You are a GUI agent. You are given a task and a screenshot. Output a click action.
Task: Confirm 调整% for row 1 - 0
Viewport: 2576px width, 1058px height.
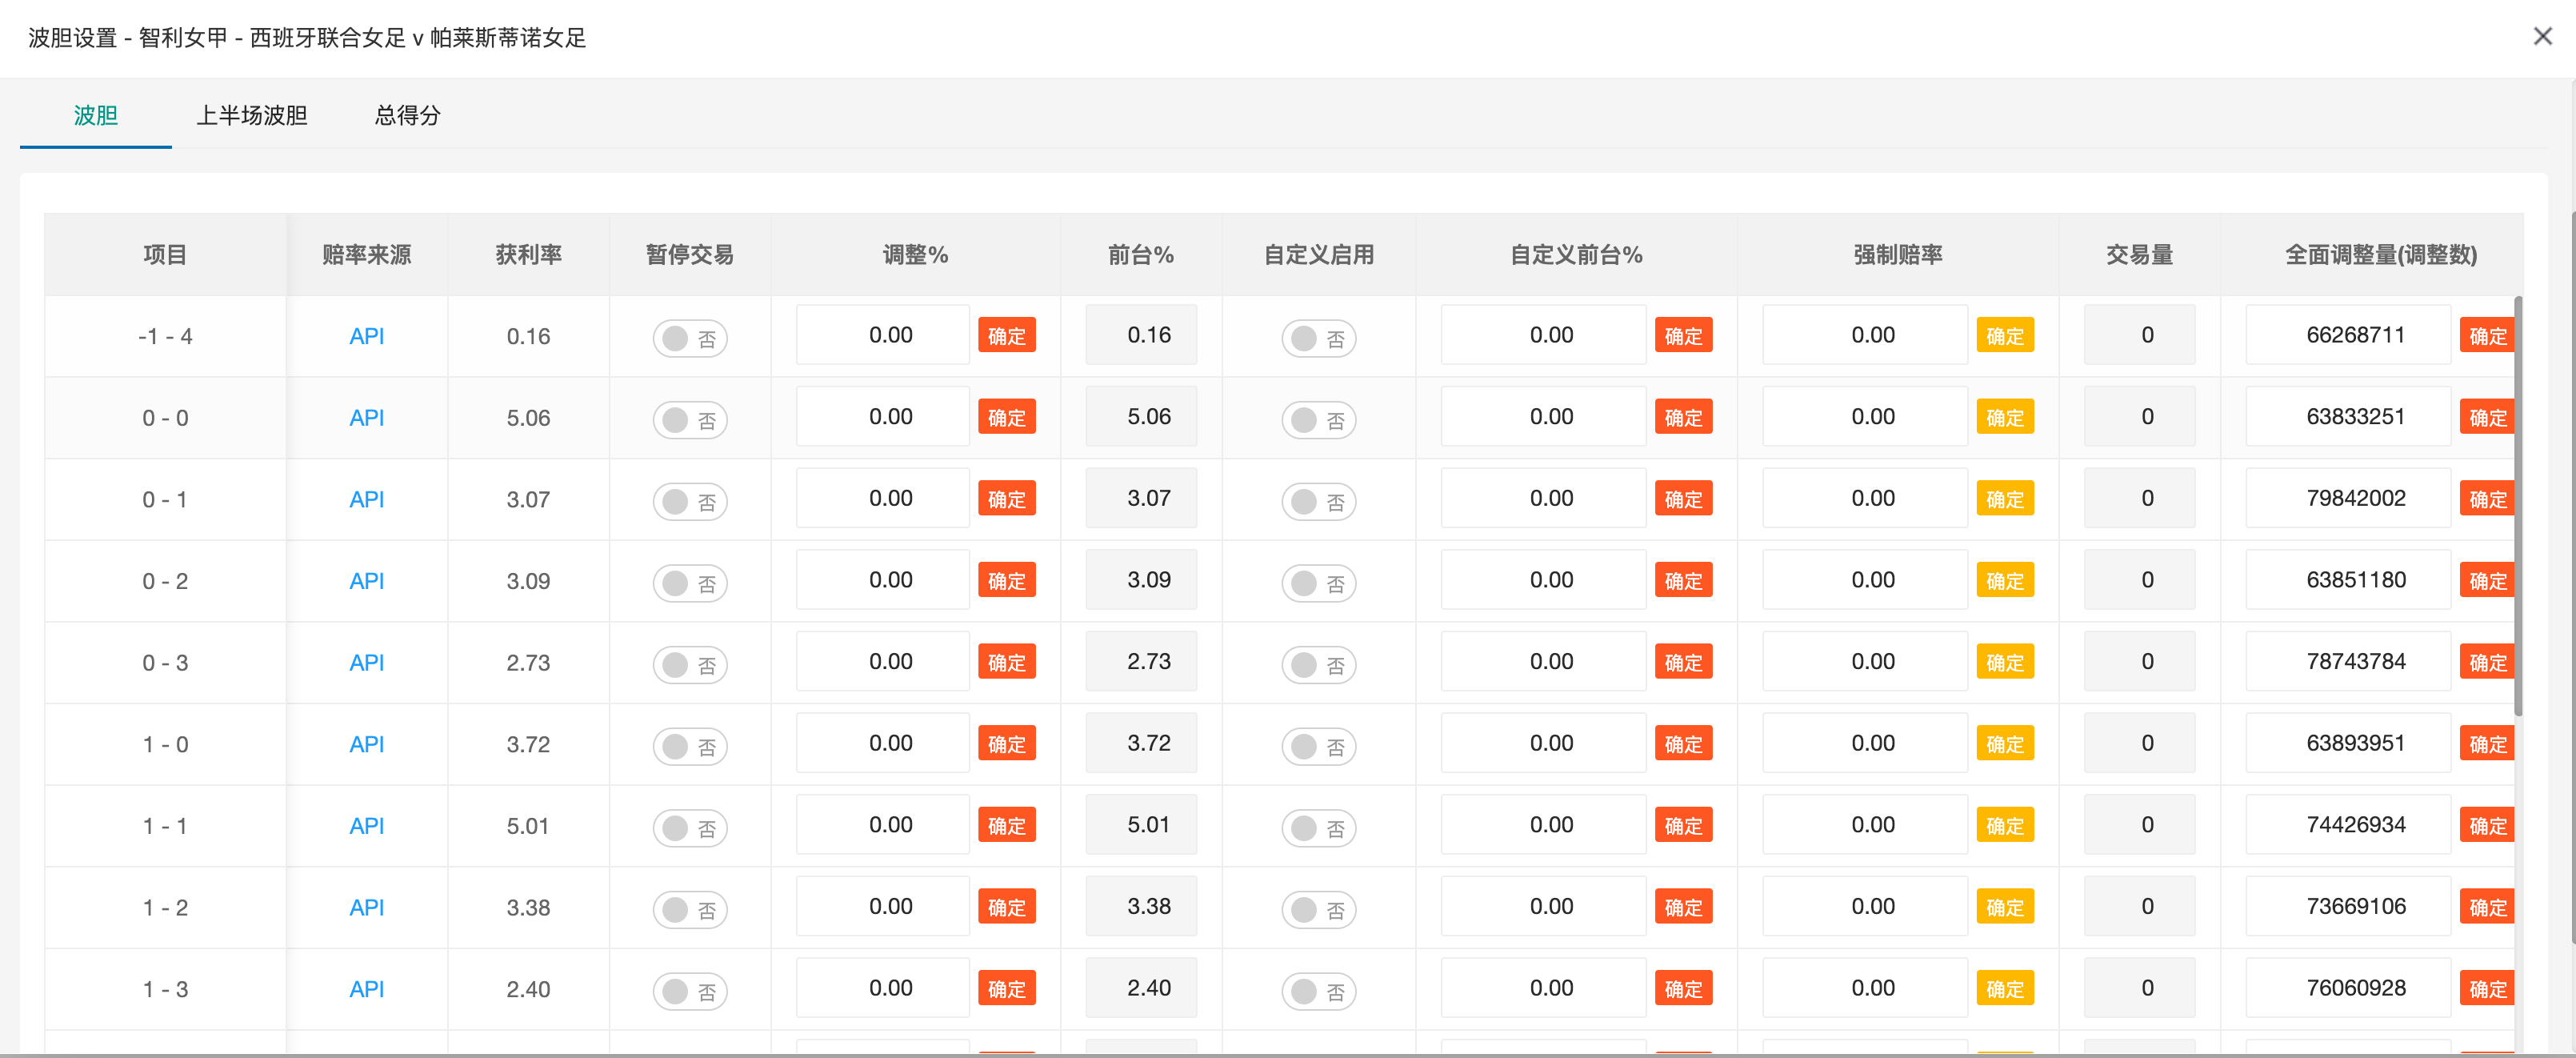pos(1006,744)
